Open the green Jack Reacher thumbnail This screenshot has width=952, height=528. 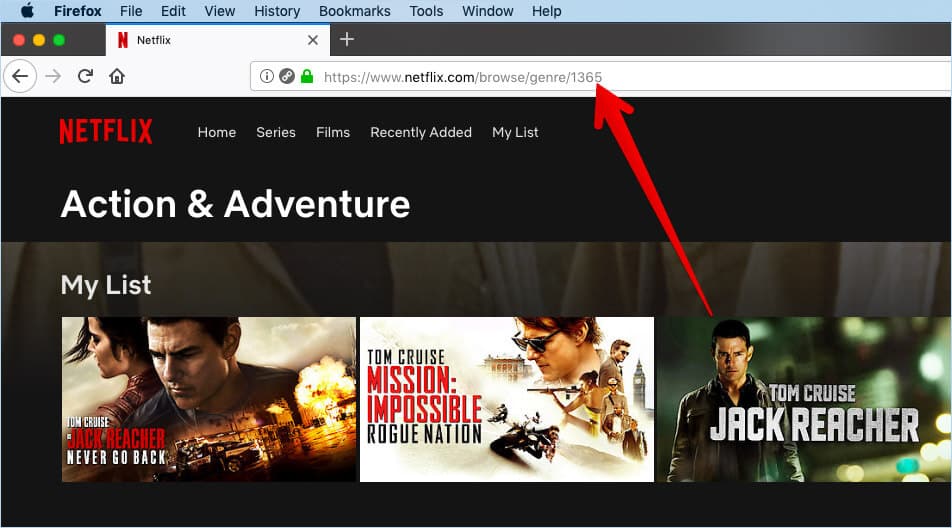point(805,399)
